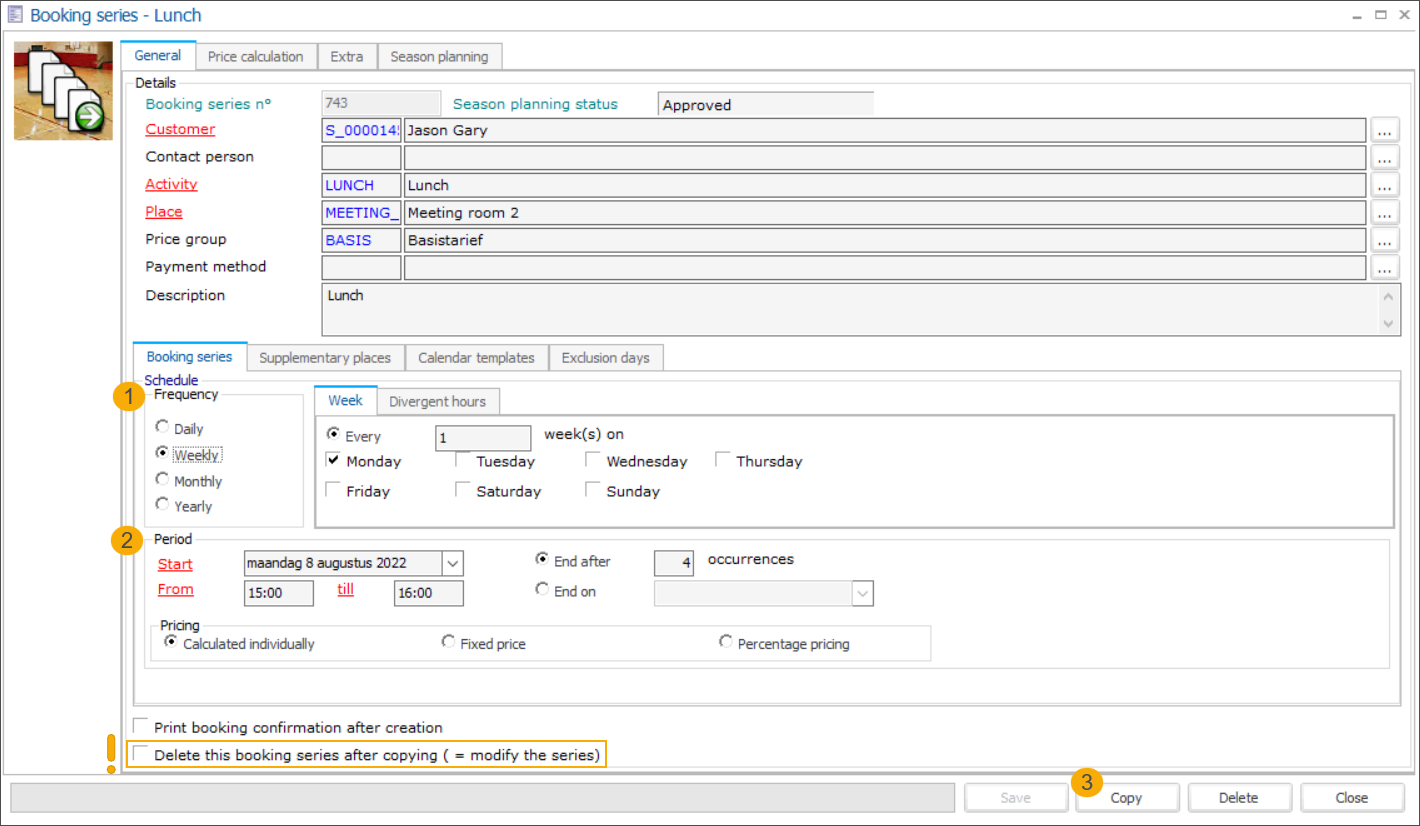
Task: Tick Delete this booking series after copying
Action: click(x=141, y=754)
